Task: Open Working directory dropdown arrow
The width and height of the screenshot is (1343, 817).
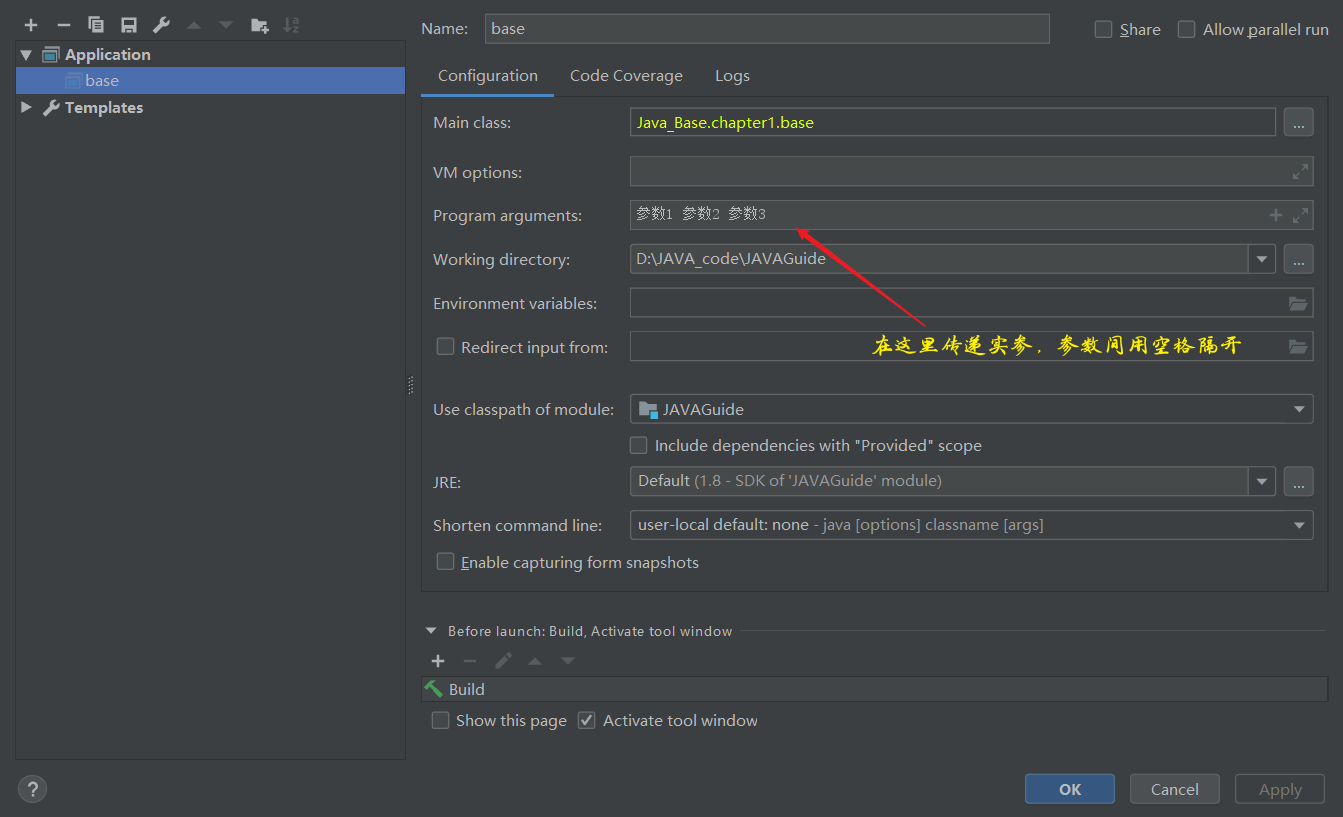Action: point(1262,259)
